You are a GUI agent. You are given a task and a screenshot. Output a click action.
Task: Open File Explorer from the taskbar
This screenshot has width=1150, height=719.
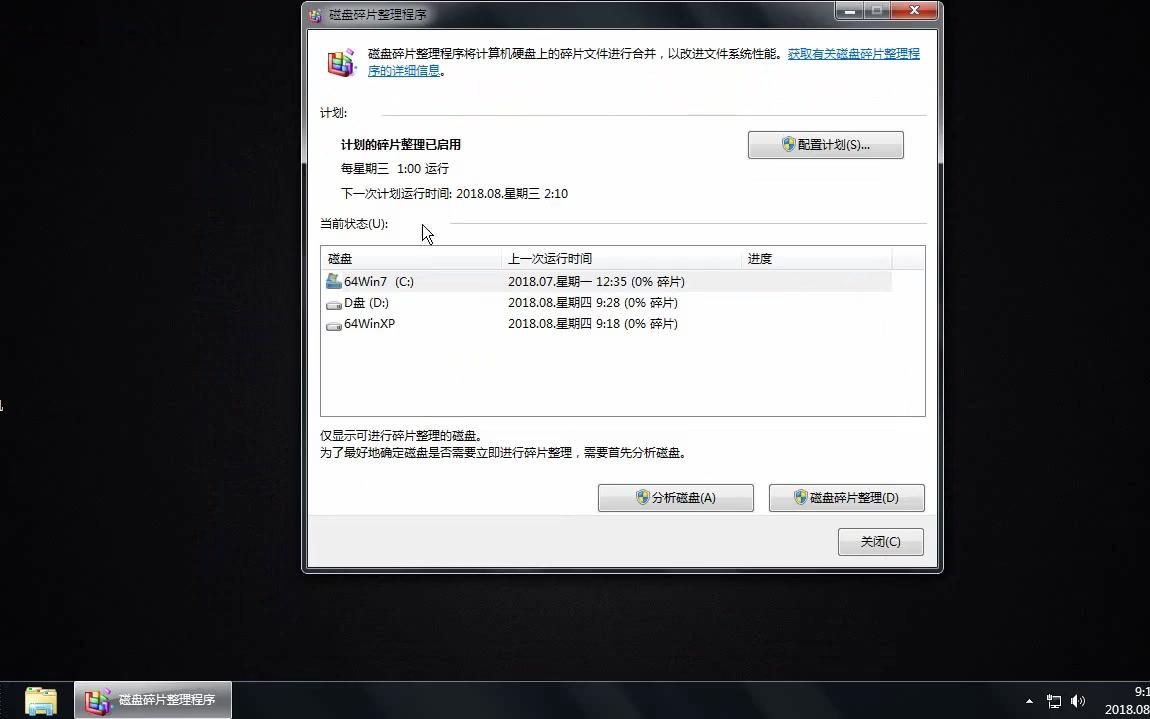tap(39, 700)
